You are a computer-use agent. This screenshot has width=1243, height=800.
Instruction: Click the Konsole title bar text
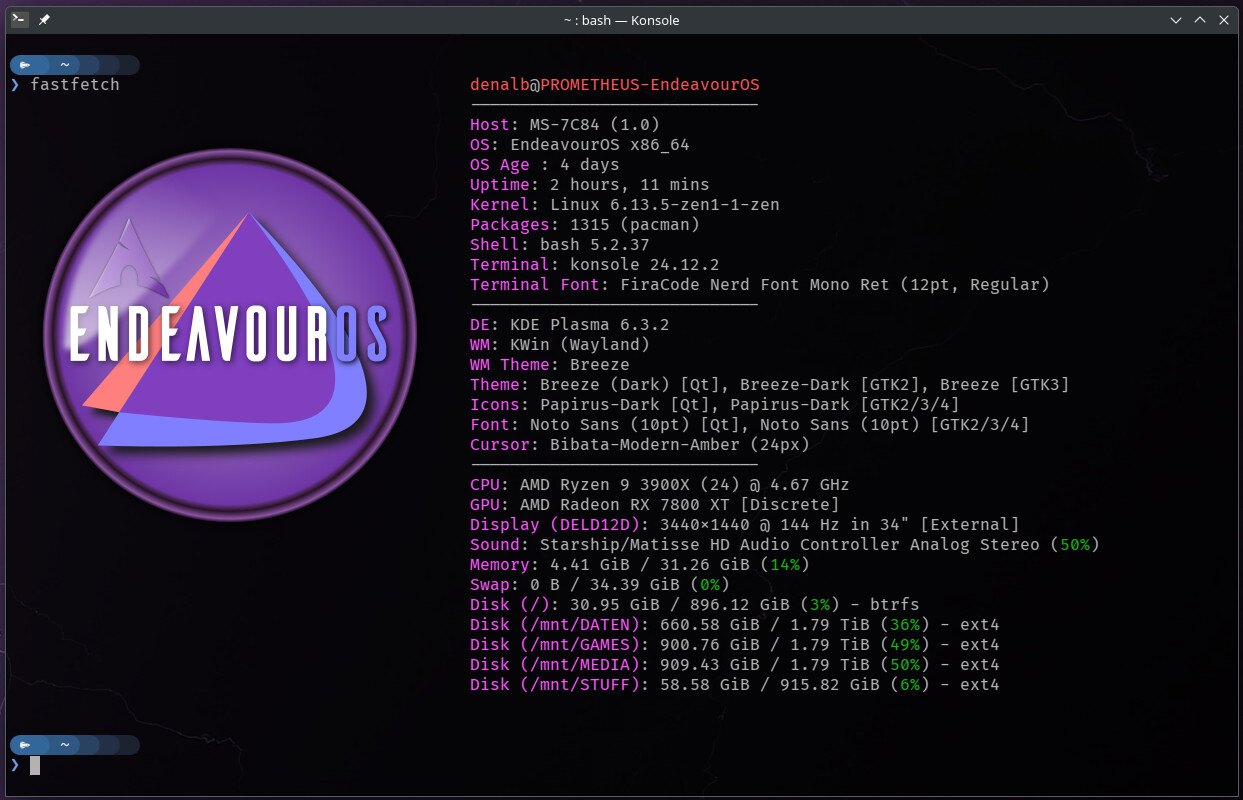pyautogui.click(x=622, y=20)
